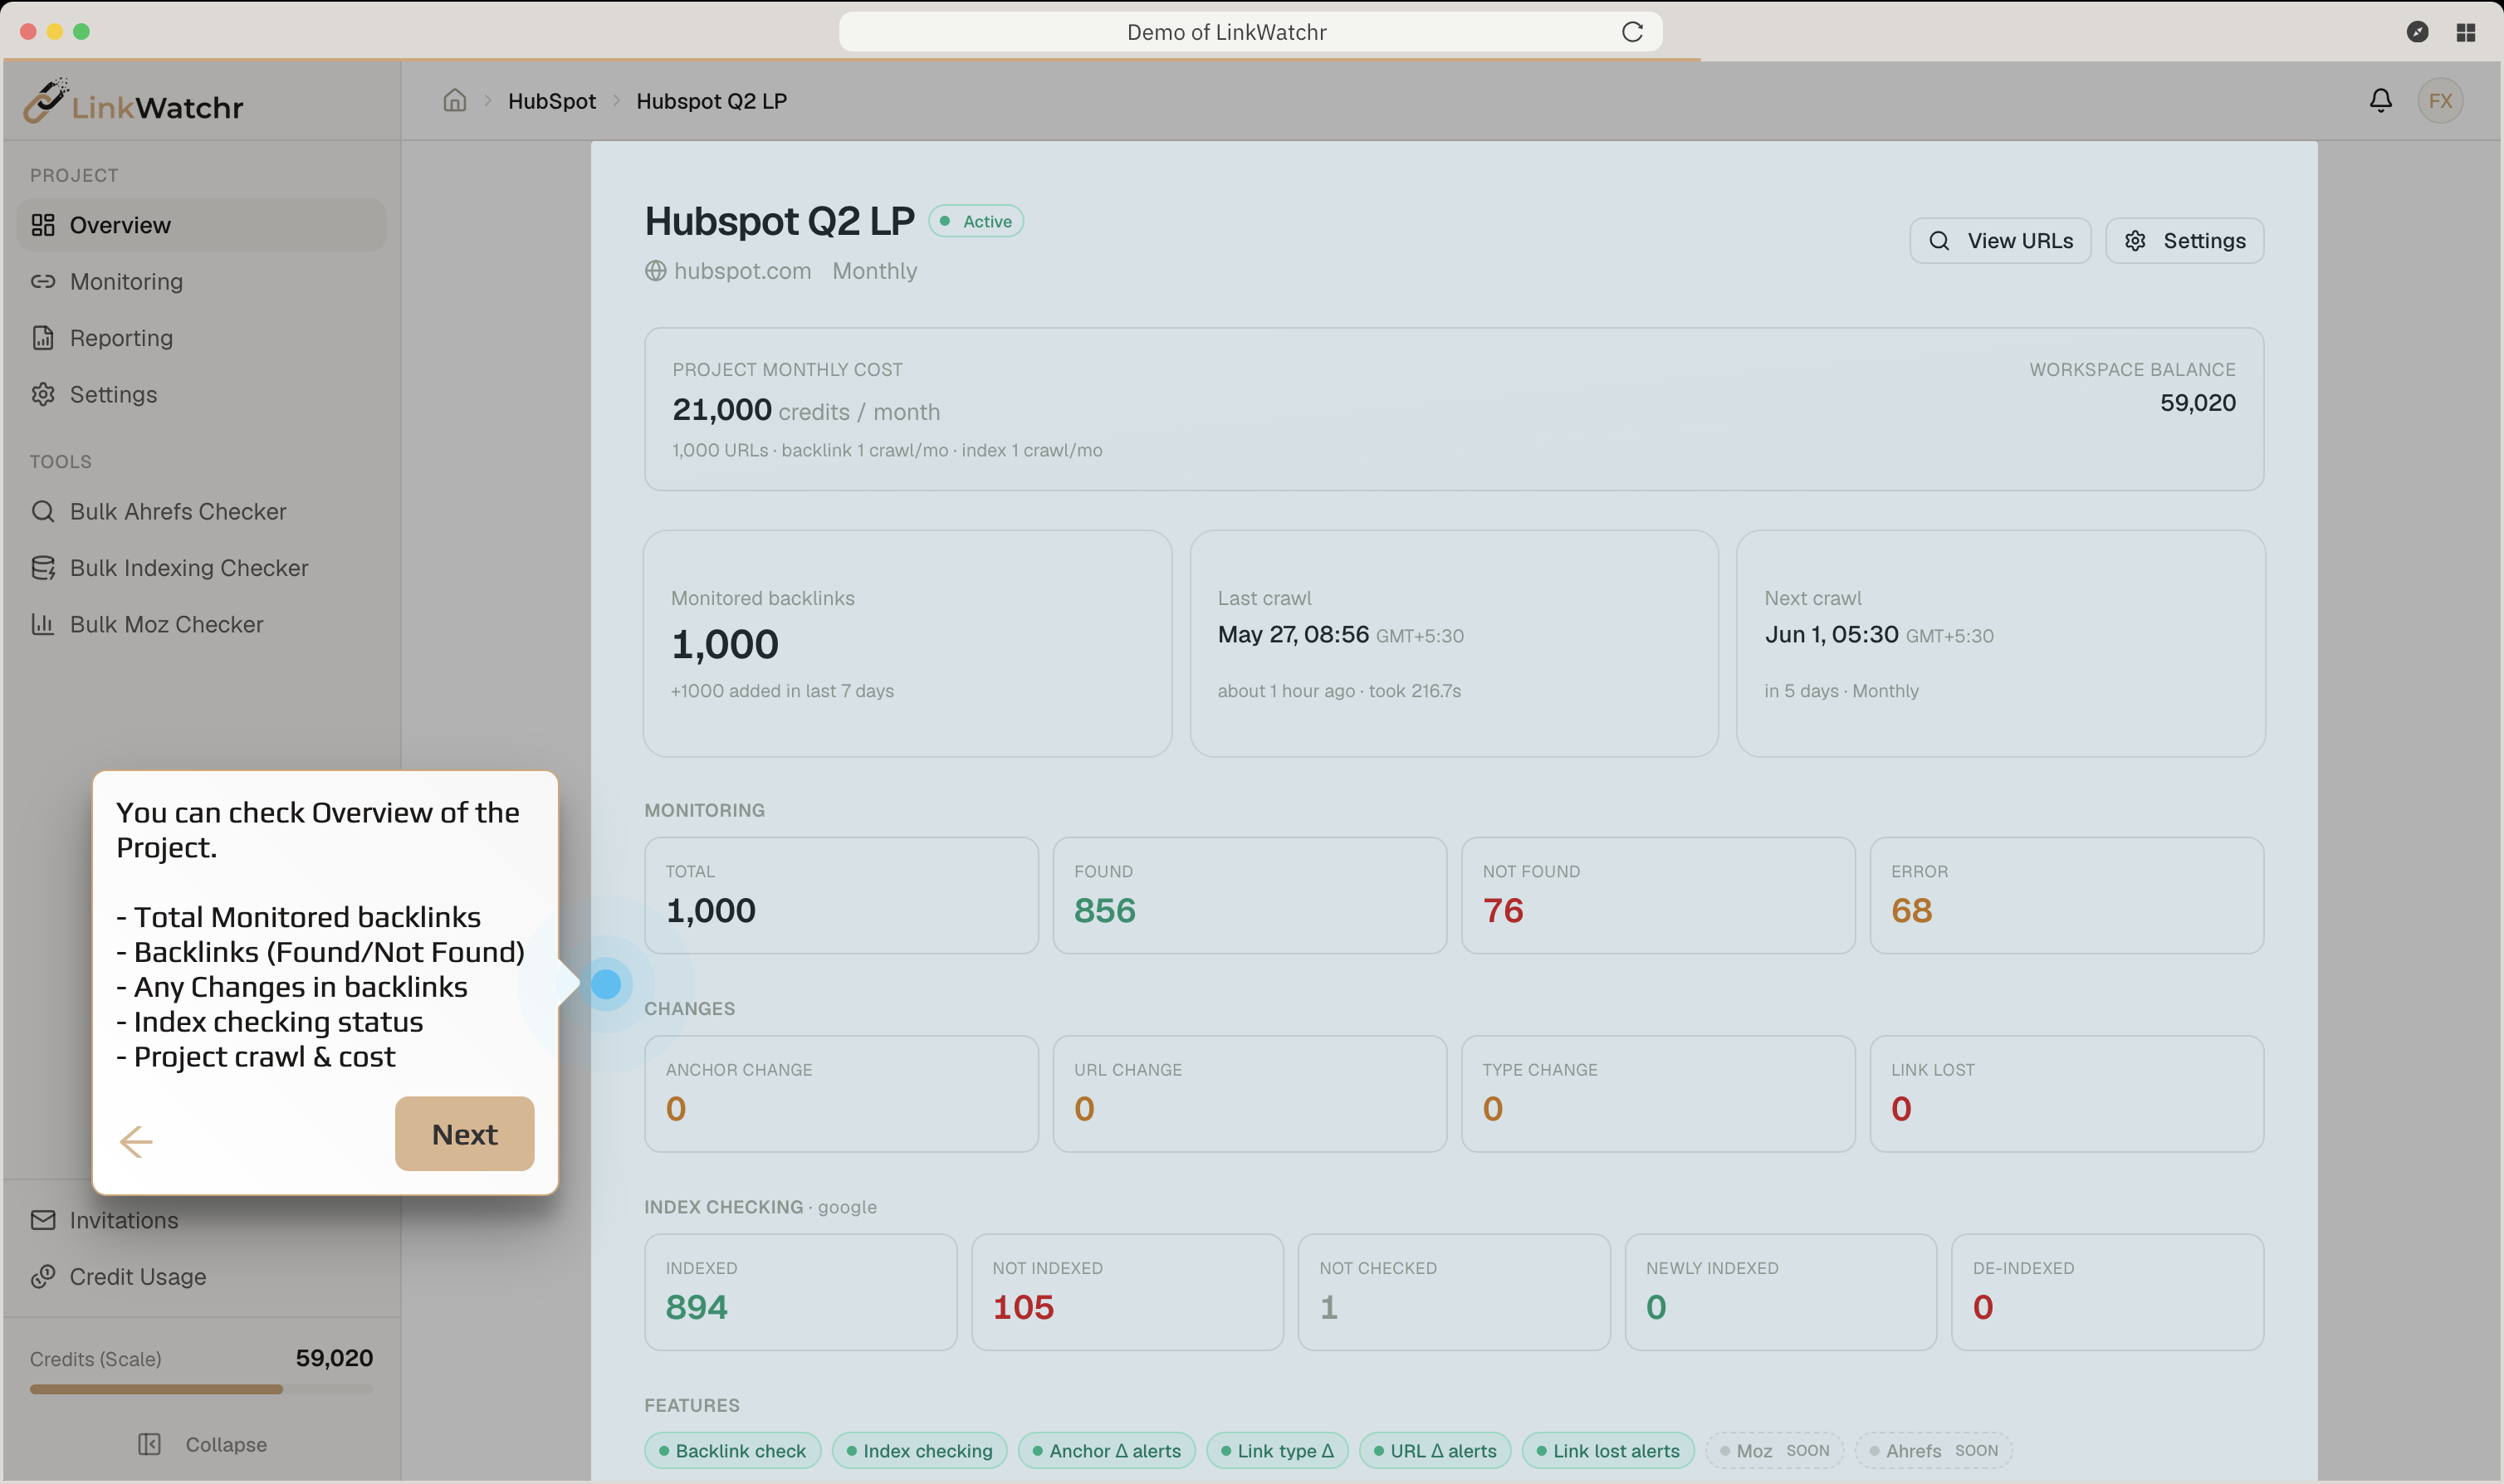
Task: Open the Bulk Moz Checker tool
Action: point(201,624)
